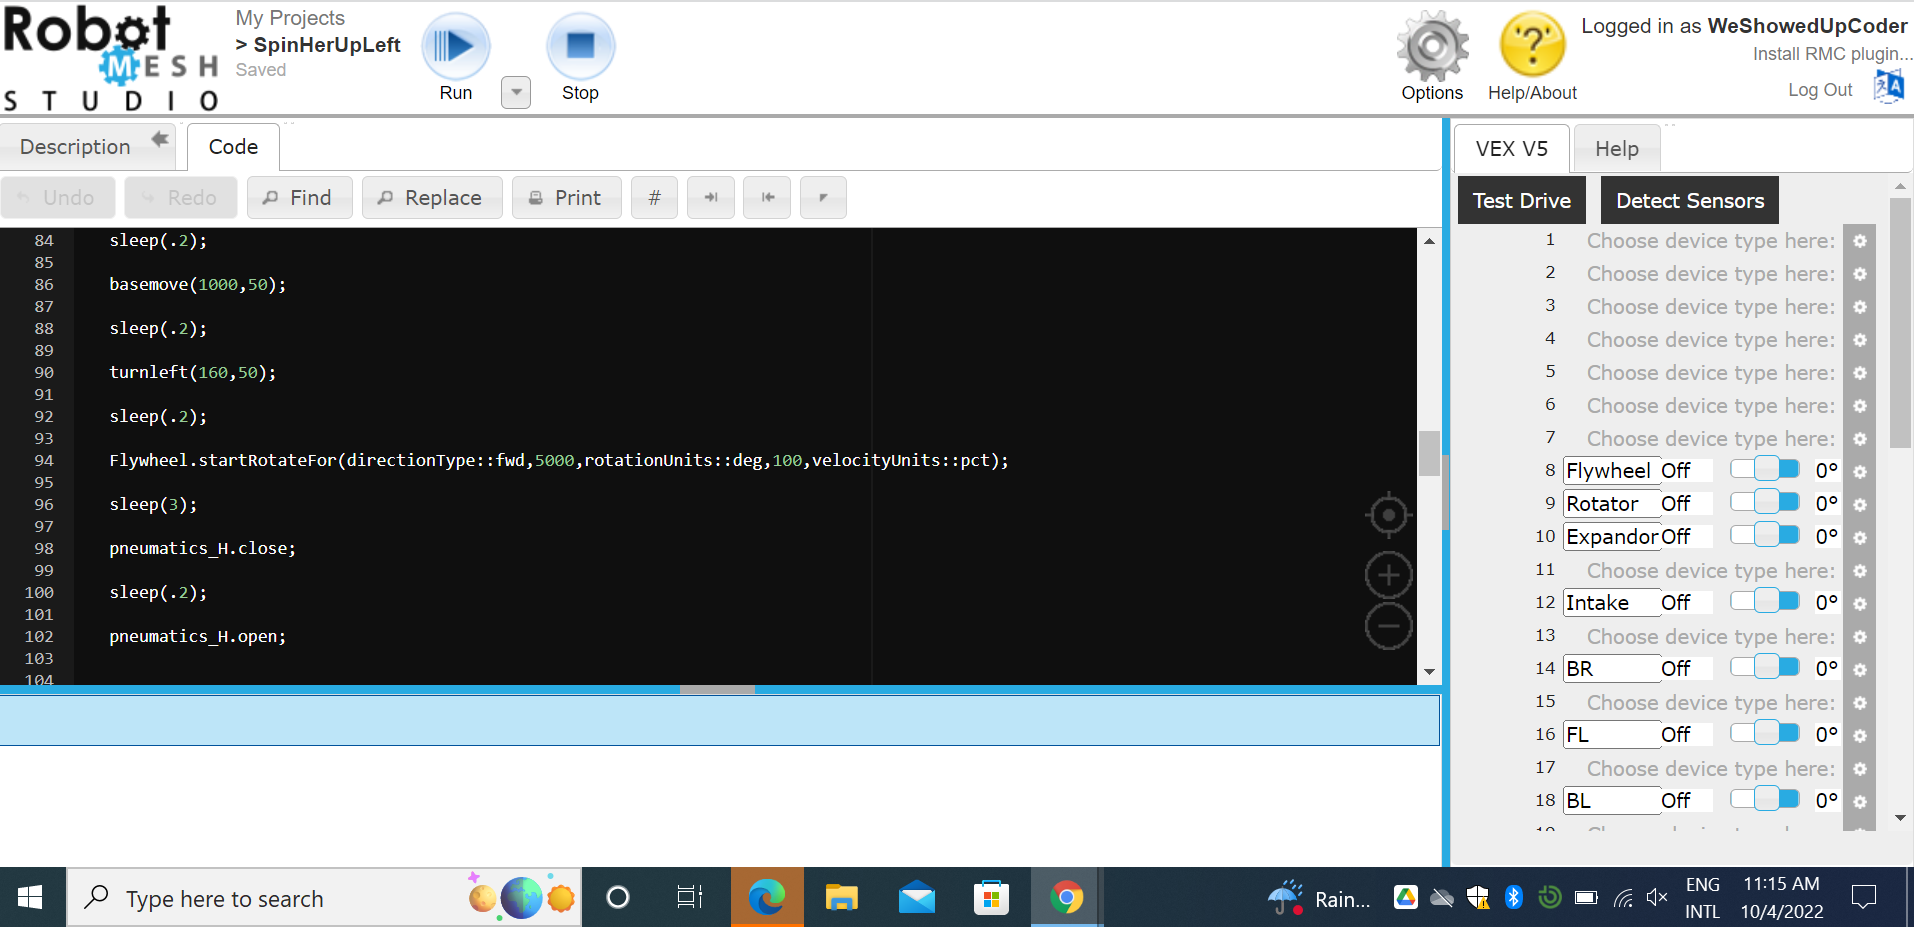Click the zoom in plus icon in editor

pyautogui.click(x=1388, y=575)
